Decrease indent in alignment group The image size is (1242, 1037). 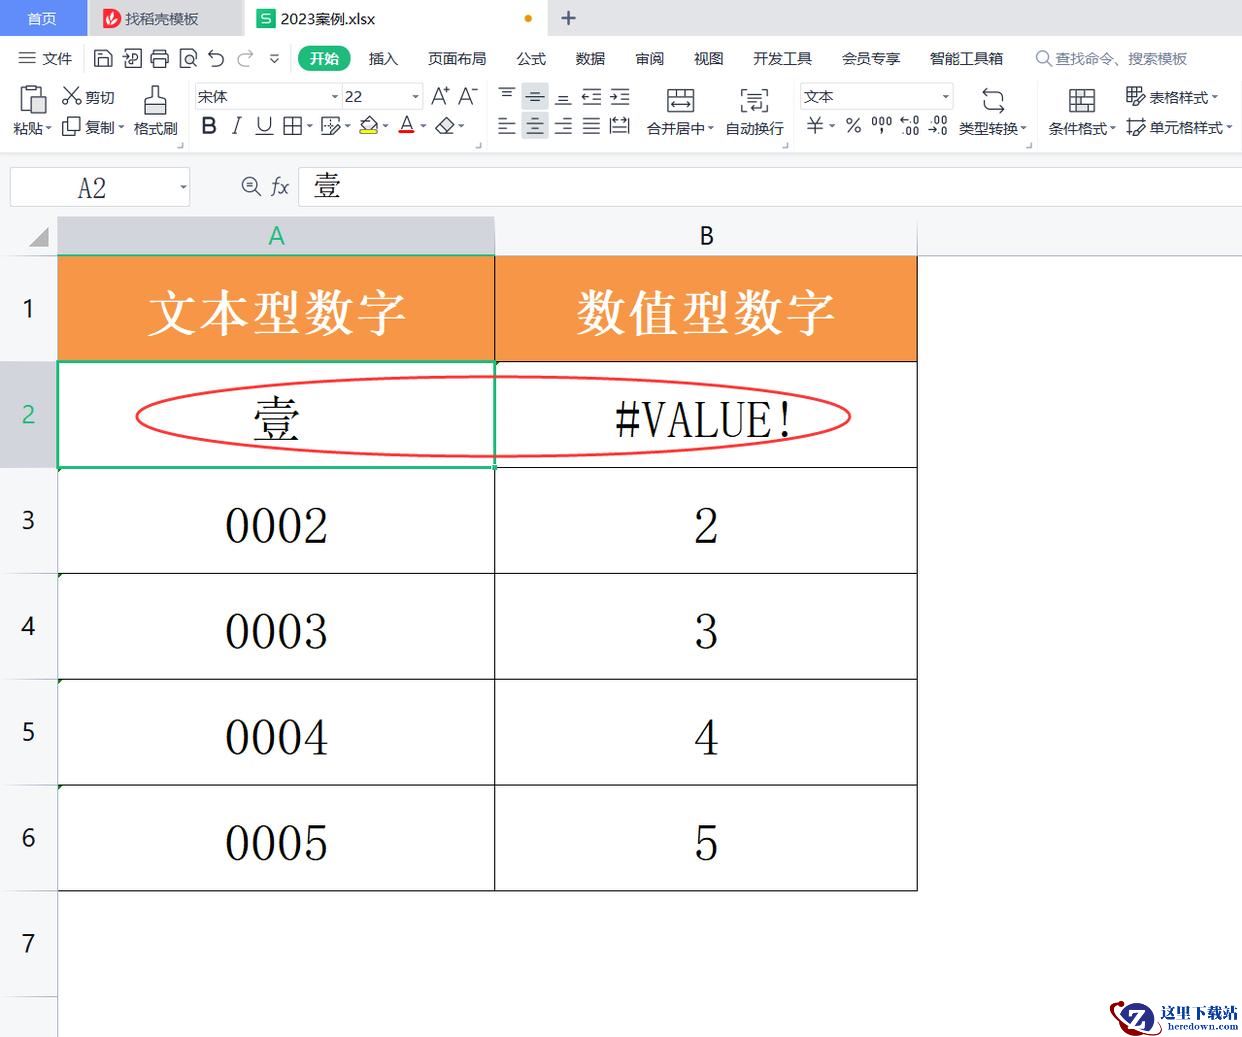(592, 97)
